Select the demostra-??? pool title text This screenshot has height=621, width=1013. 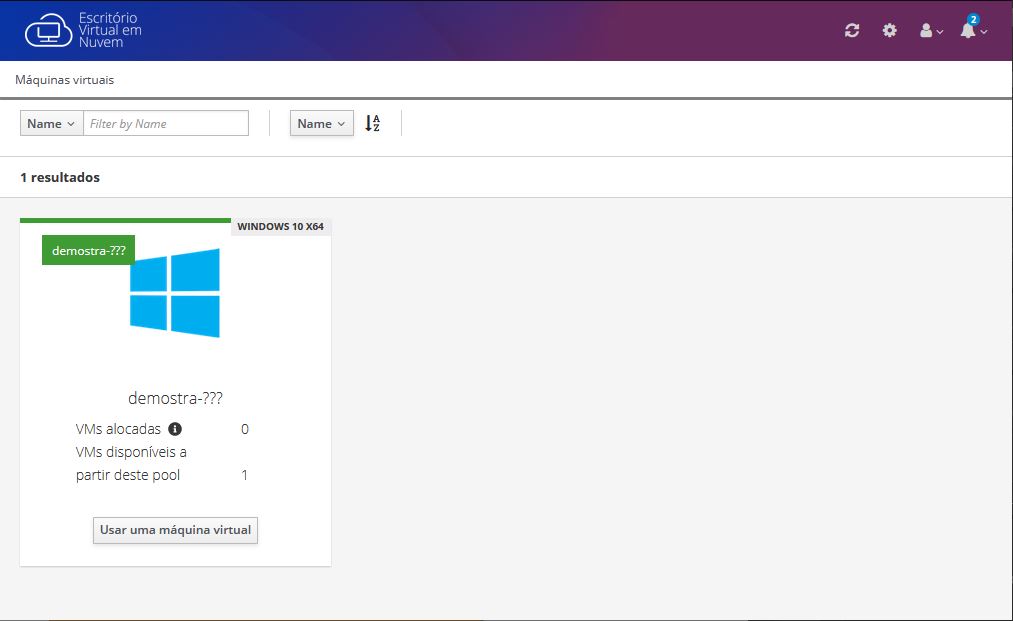tap(175, 398)
